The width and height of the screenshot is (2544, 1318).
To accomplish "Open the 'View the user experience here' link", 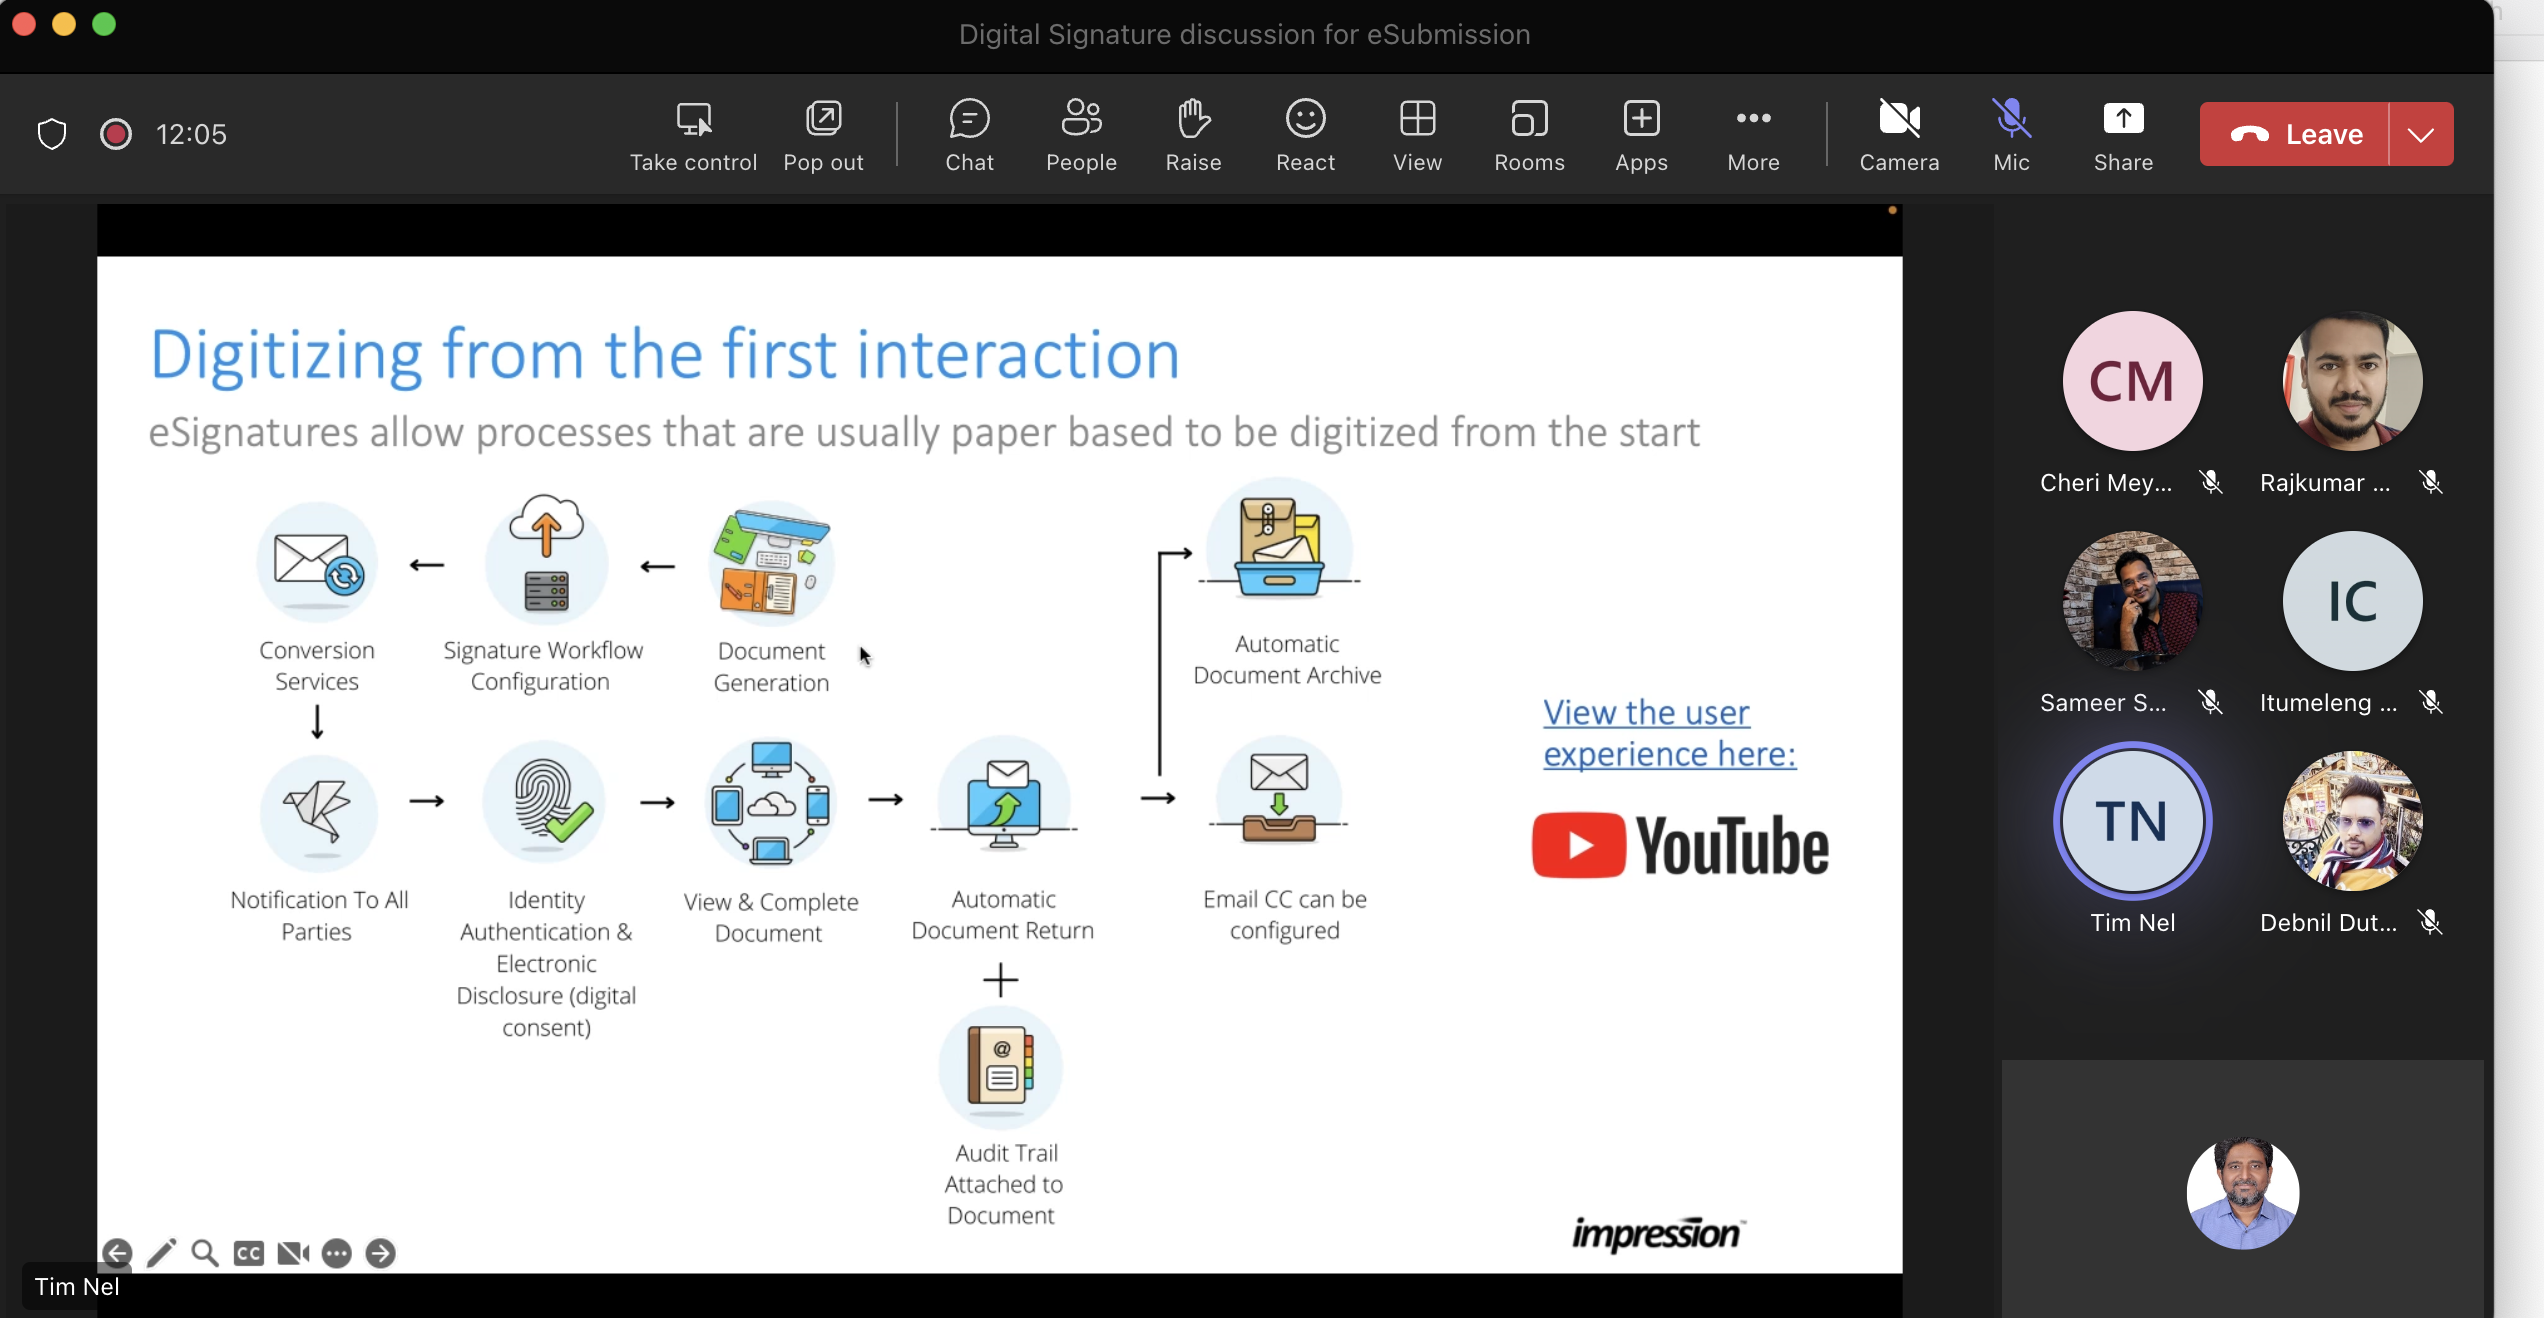I will [x=1668, y=733].
